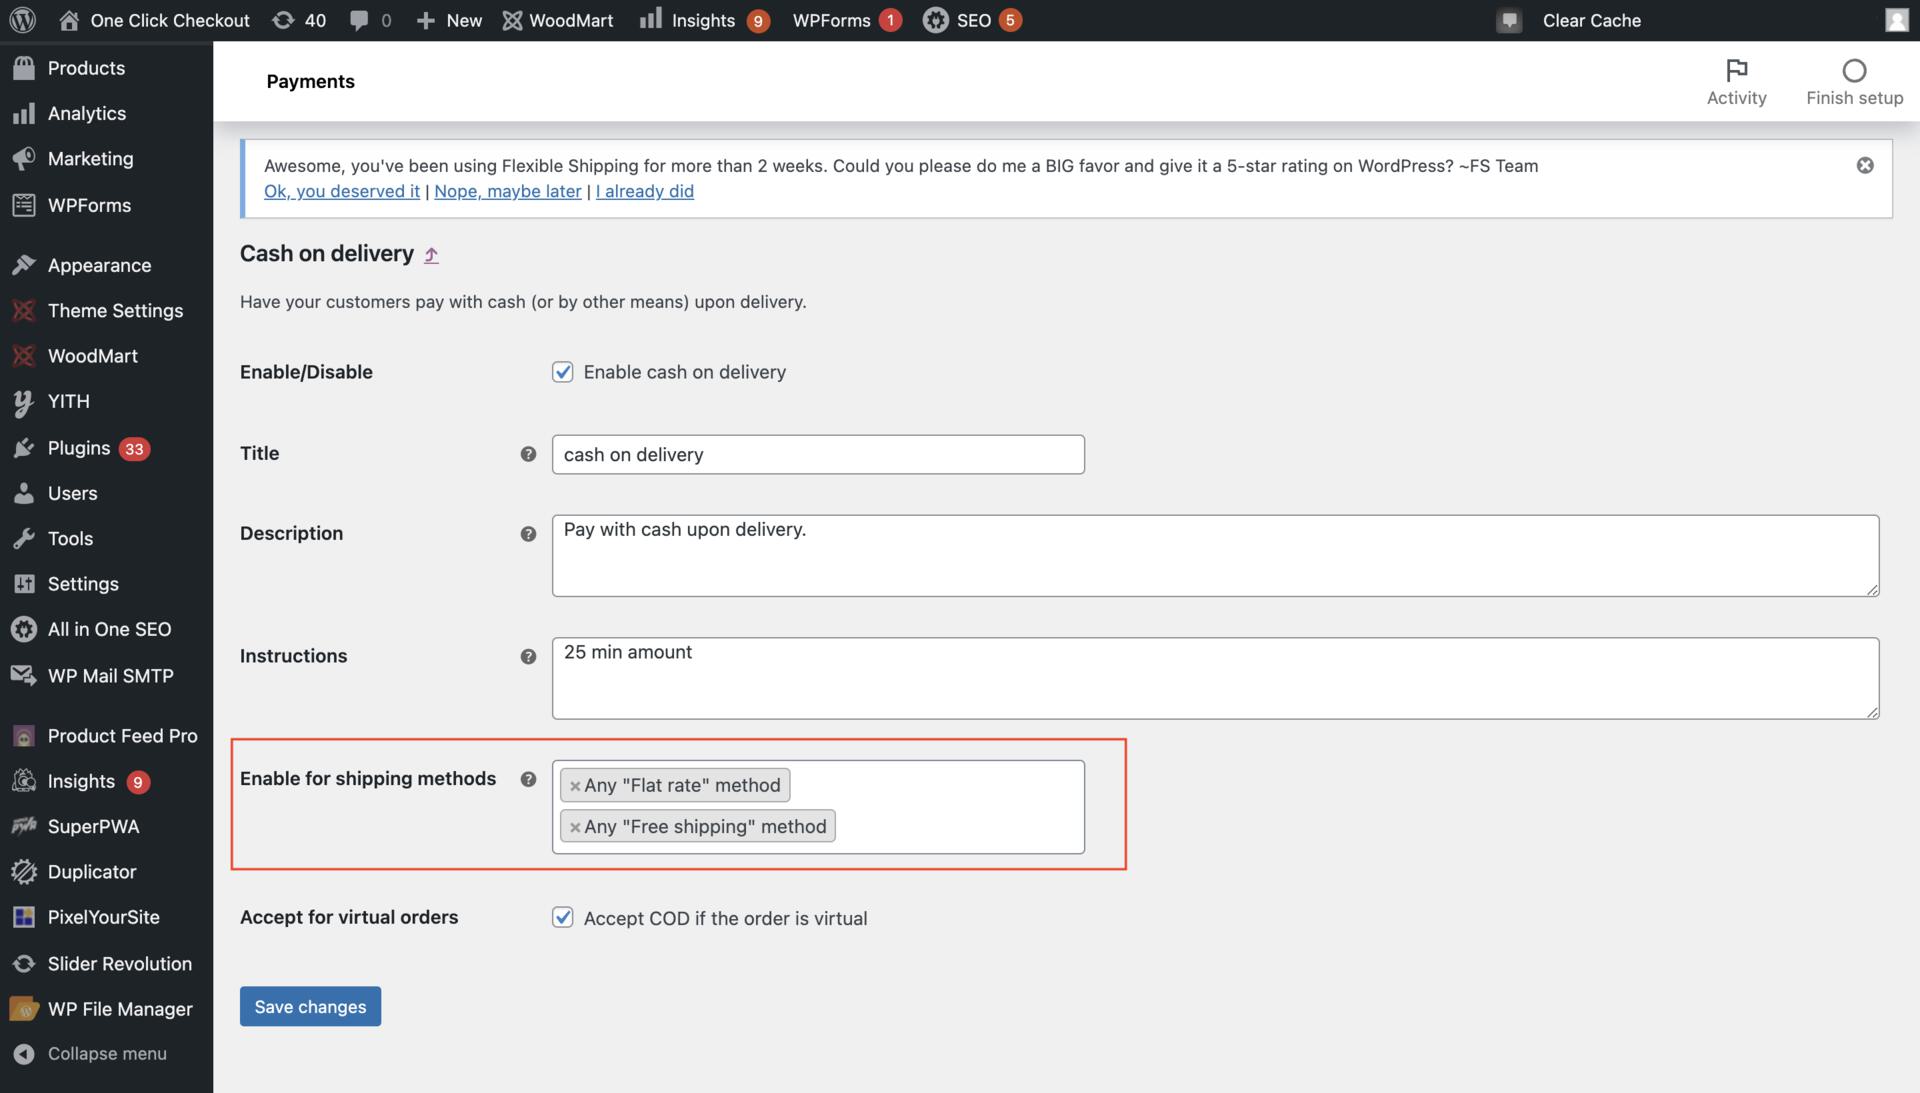Enable Accept COD if order is virtual

563,918
